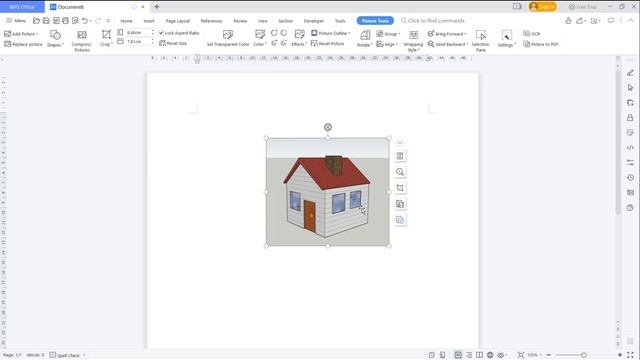Screen dimensions: 640x360
Task: Click the WPS Office home tab
Action: point(22,7)
